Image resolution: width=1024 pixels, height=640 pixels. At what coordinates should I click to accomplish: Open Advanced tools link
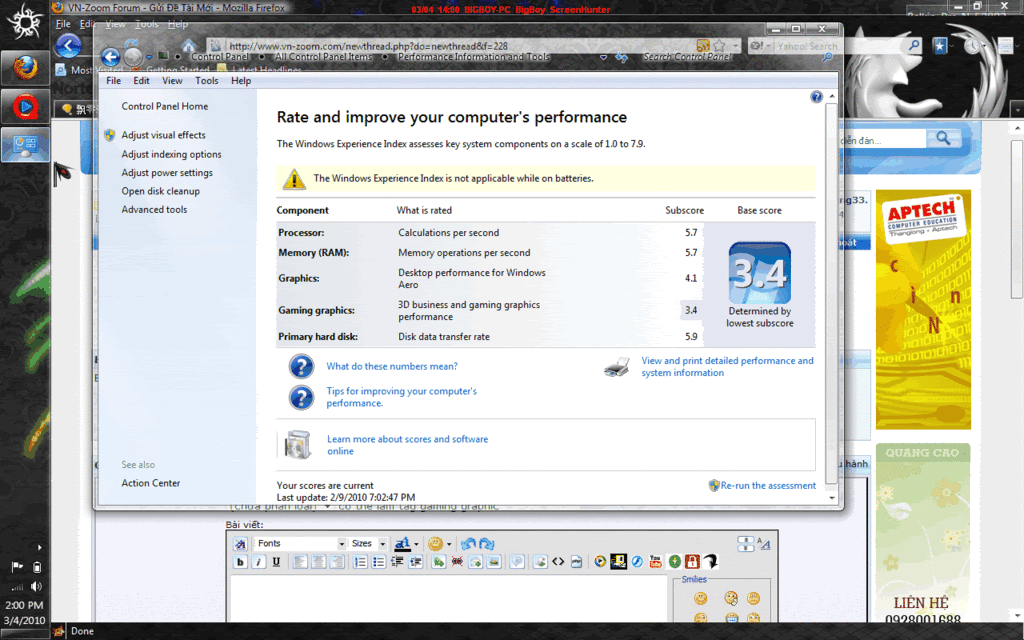point(154,210)
